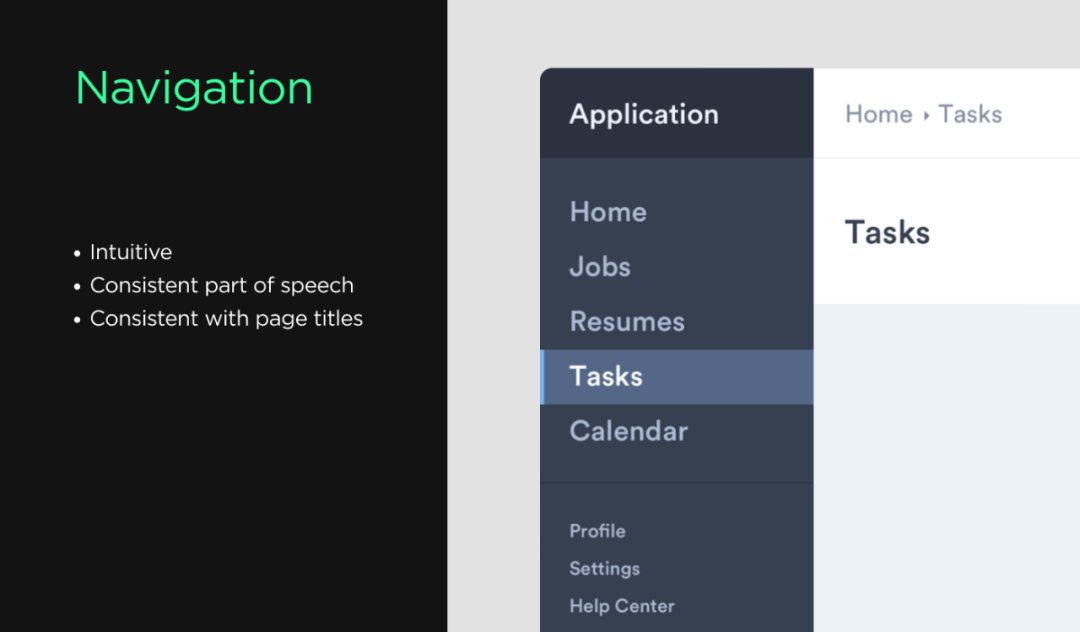Click the Intuitive bullet point

130,252
